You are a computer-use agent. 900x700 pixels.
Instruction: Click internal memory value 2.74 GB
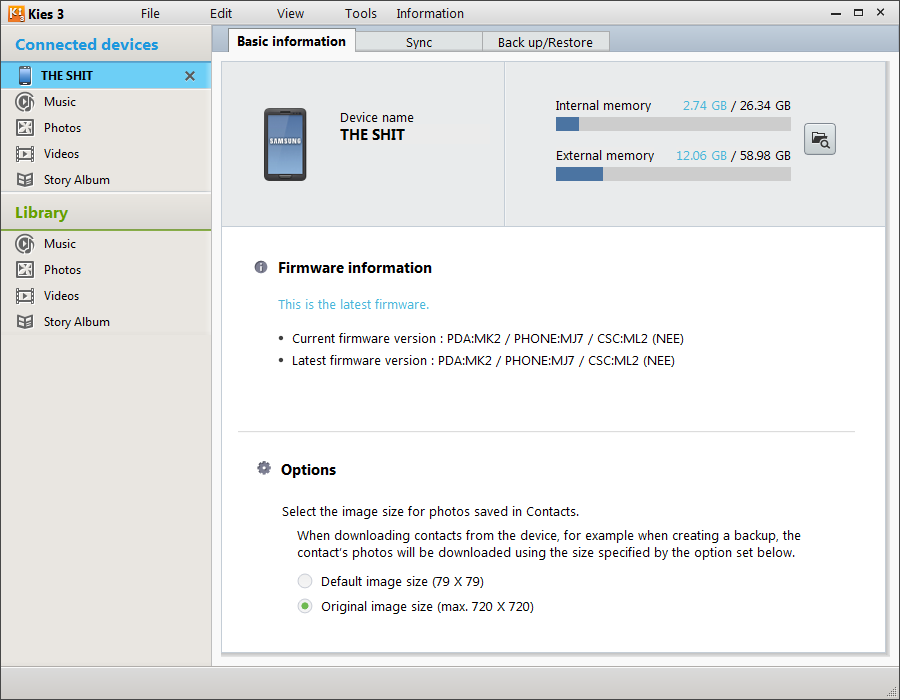[704, 106]
